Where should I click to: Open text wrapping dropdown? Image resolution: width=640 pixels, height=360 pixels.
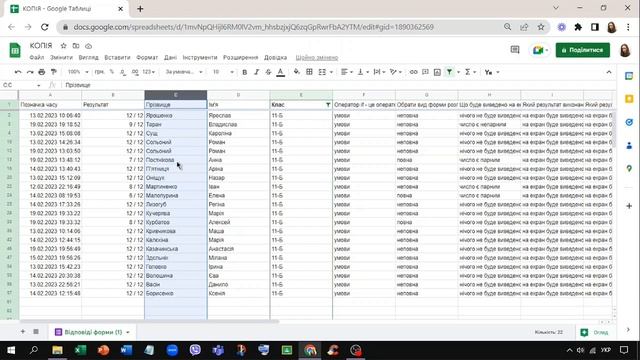pos(379,72)
